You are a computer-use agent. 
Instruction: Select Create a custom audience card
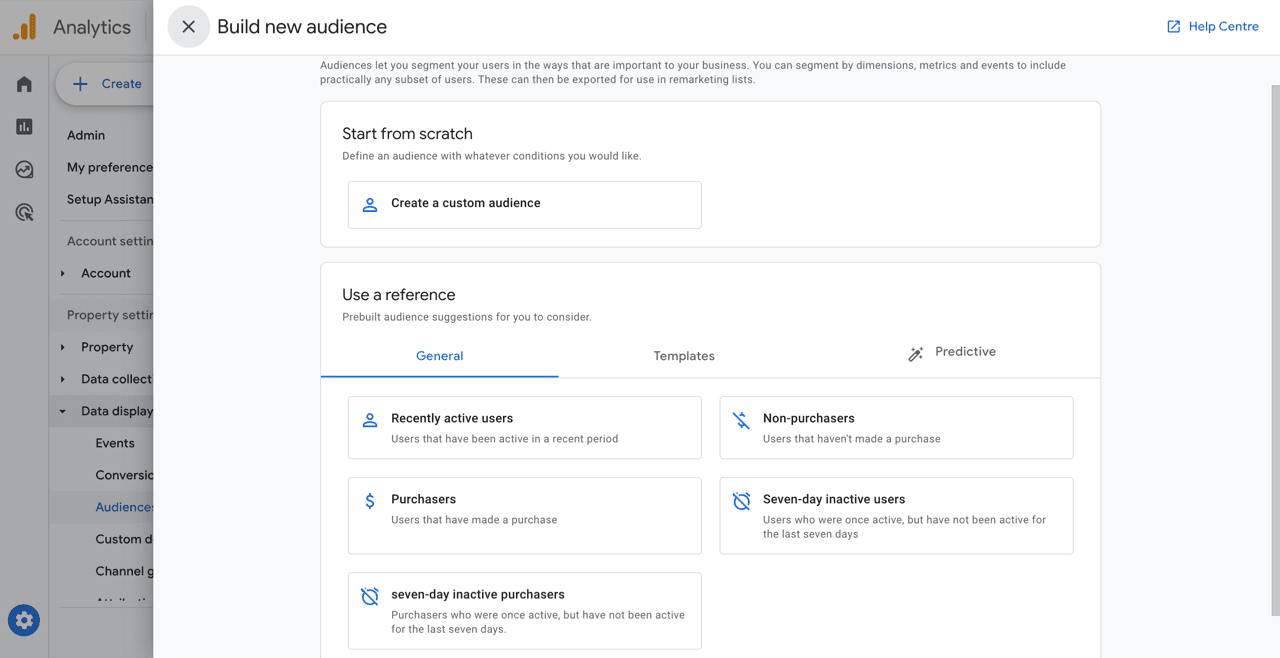pos(524,204)
